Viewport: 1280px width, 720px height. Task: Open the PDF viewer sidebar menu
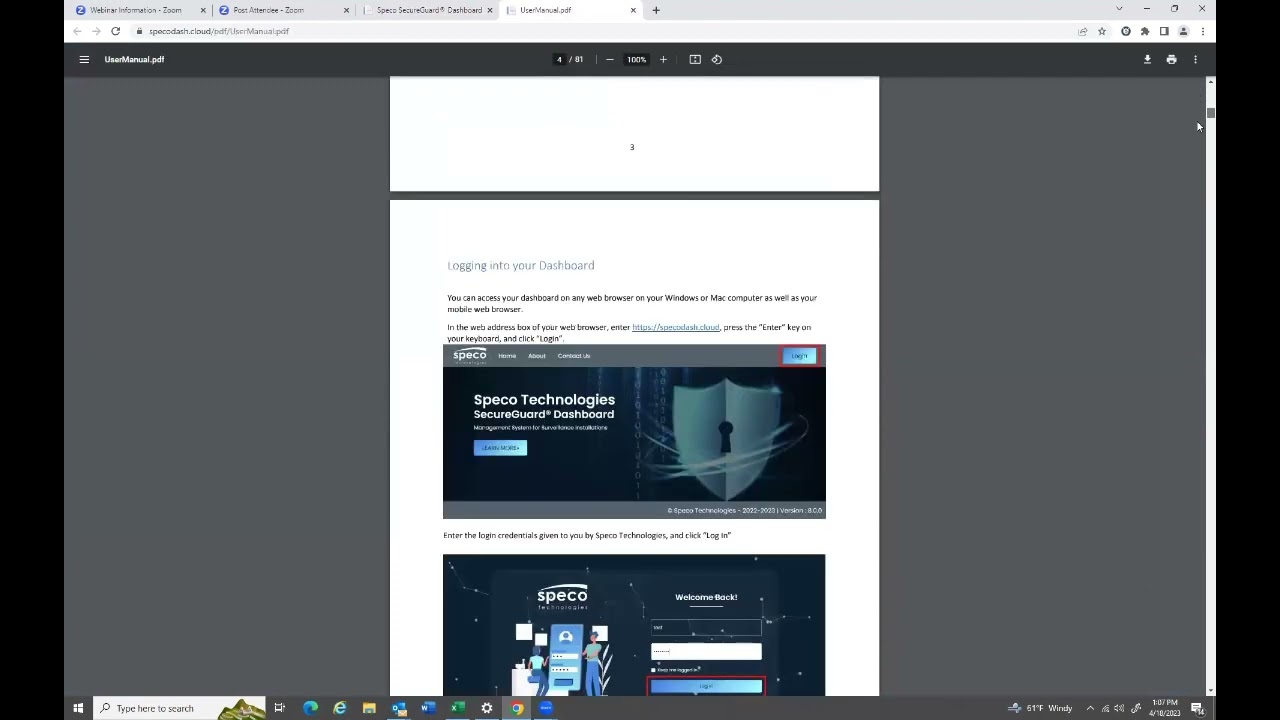click(x=84, y=59)
